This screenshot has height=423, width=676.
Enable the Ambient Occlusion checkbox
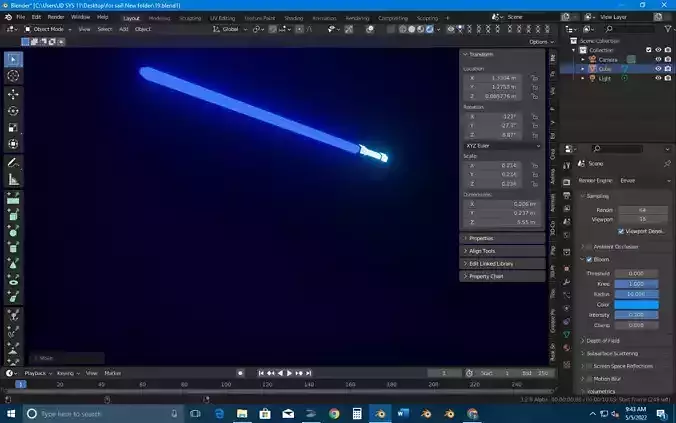point(589,247)
